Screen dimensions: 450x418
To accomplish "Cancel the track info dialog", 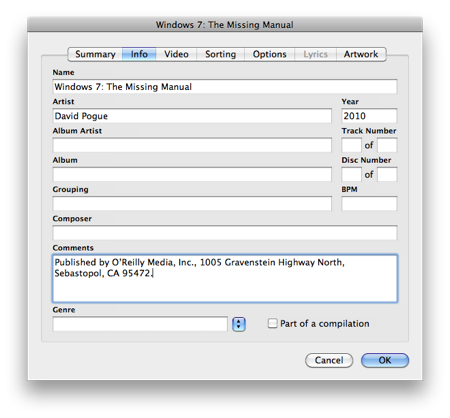I will [329, 360].
